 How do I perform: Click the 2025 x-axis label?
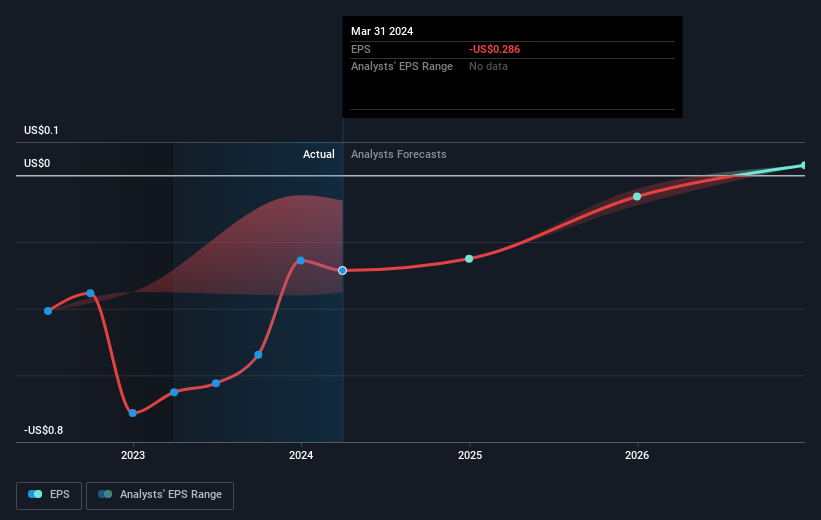(x=470, y=455)
